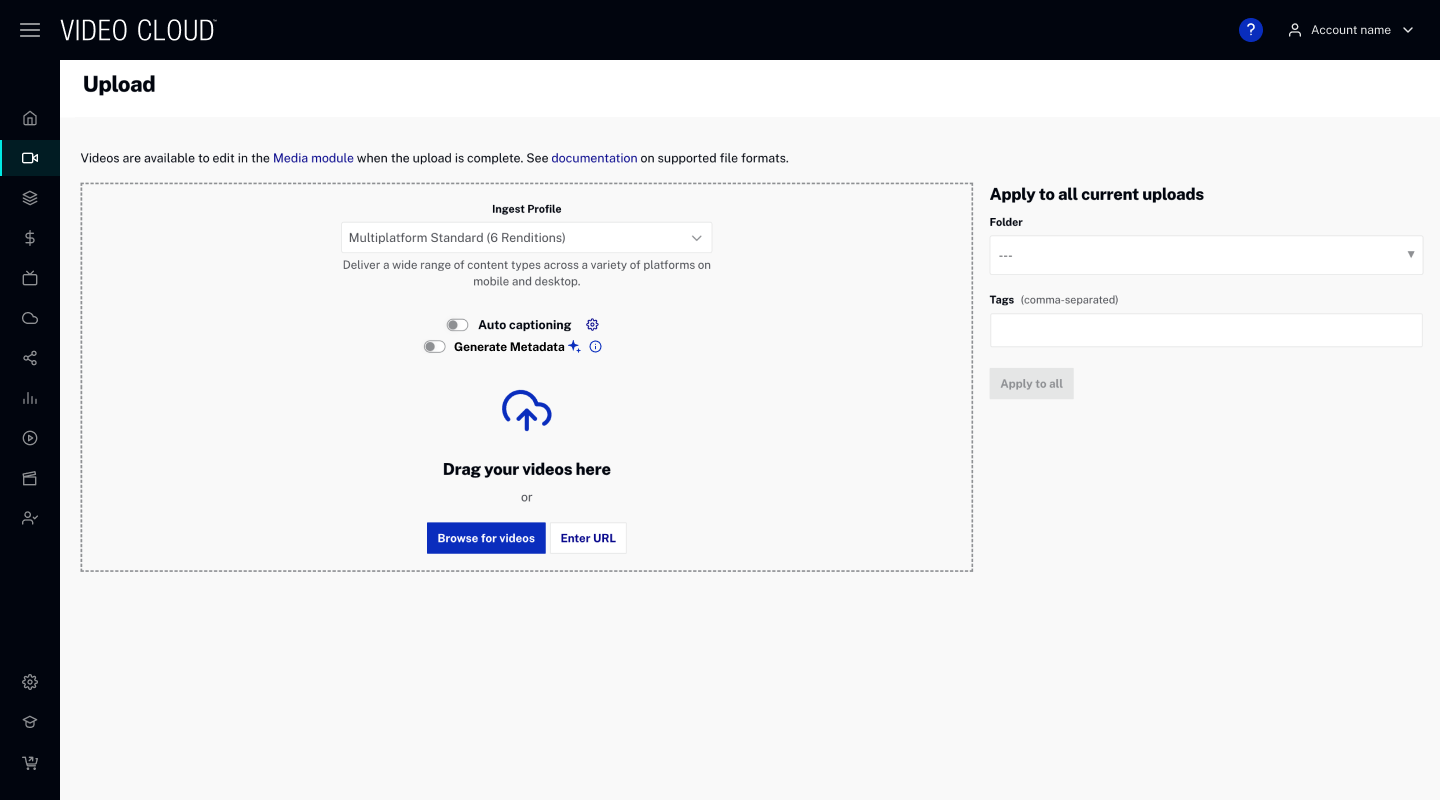This screenshot has height=800, width=1440.
Task: Open the shopping cart marketplace icon
Action: point(30,763)
